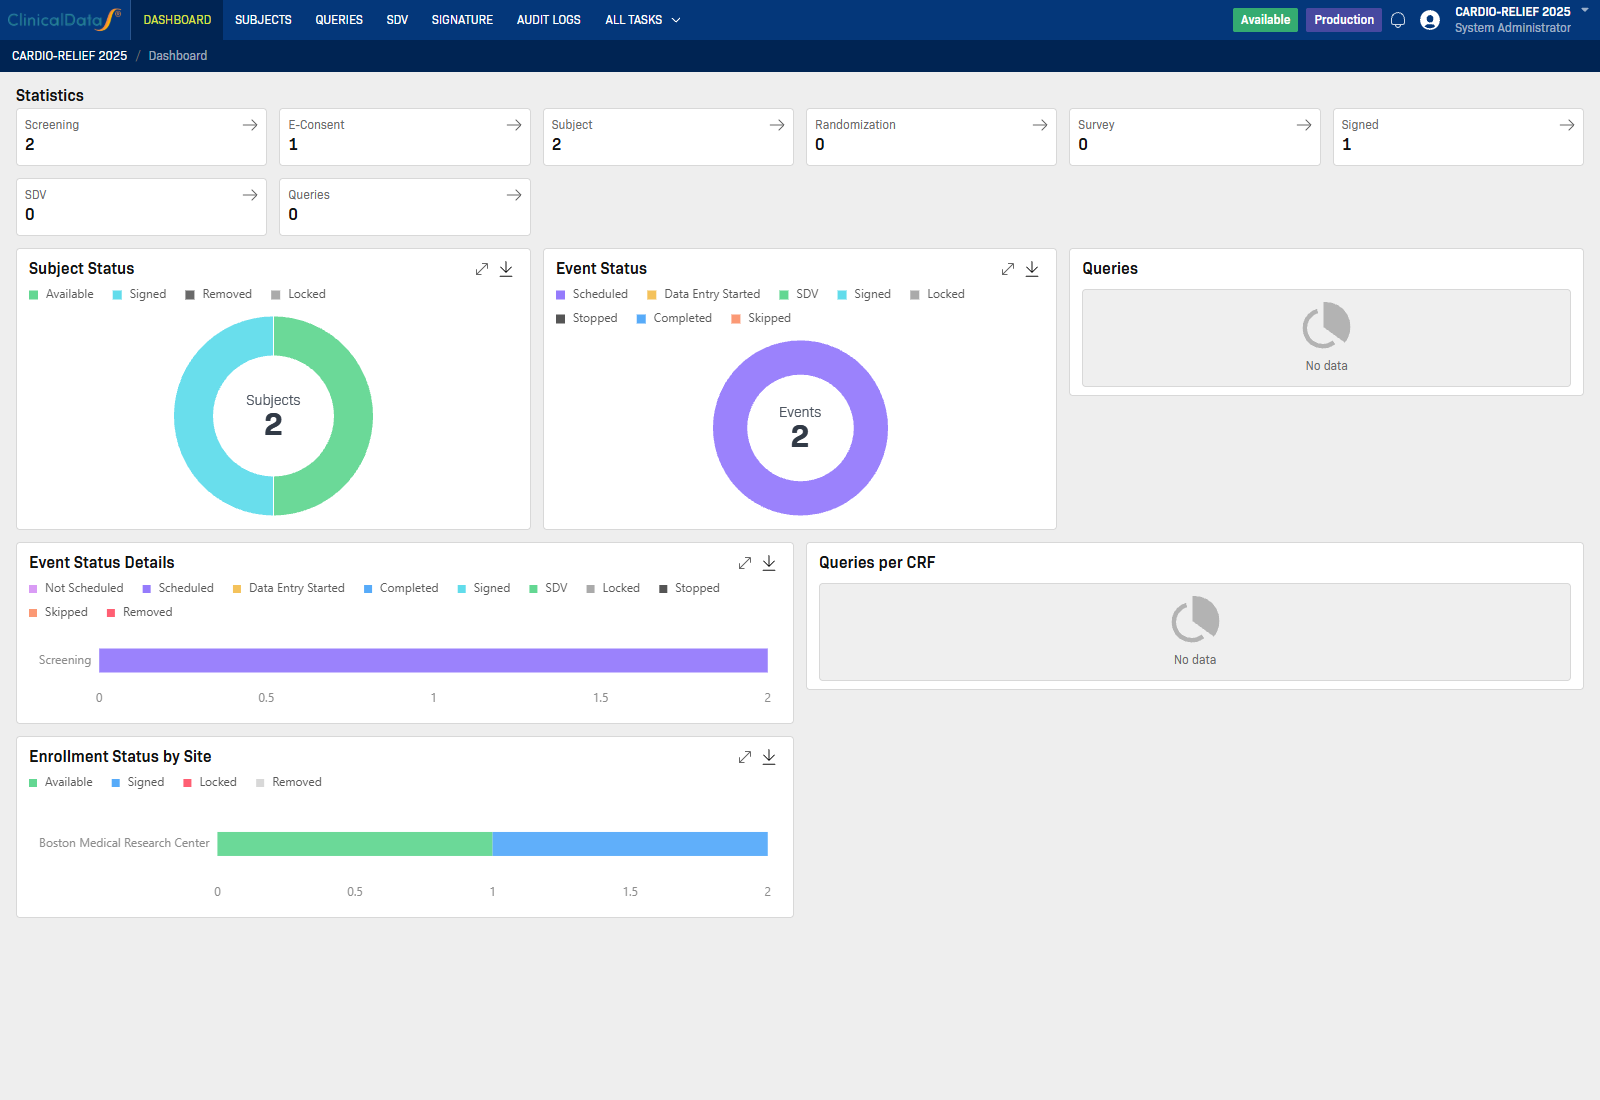Click the purple Screening bar
The width and height of the screenshot is (1600, 1100).
pyautogui.click(x=433, y=660)
